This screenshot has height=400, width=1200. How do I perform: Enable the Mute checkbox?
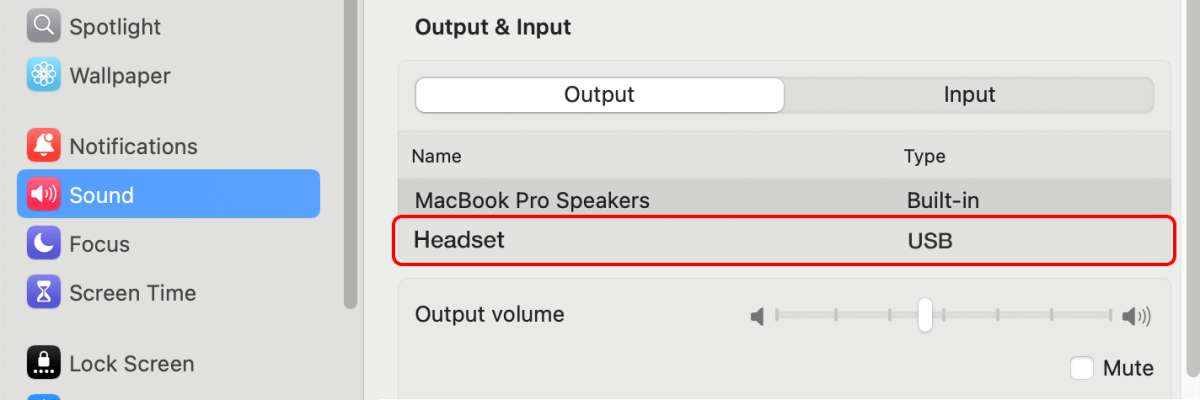[1081, 368]
